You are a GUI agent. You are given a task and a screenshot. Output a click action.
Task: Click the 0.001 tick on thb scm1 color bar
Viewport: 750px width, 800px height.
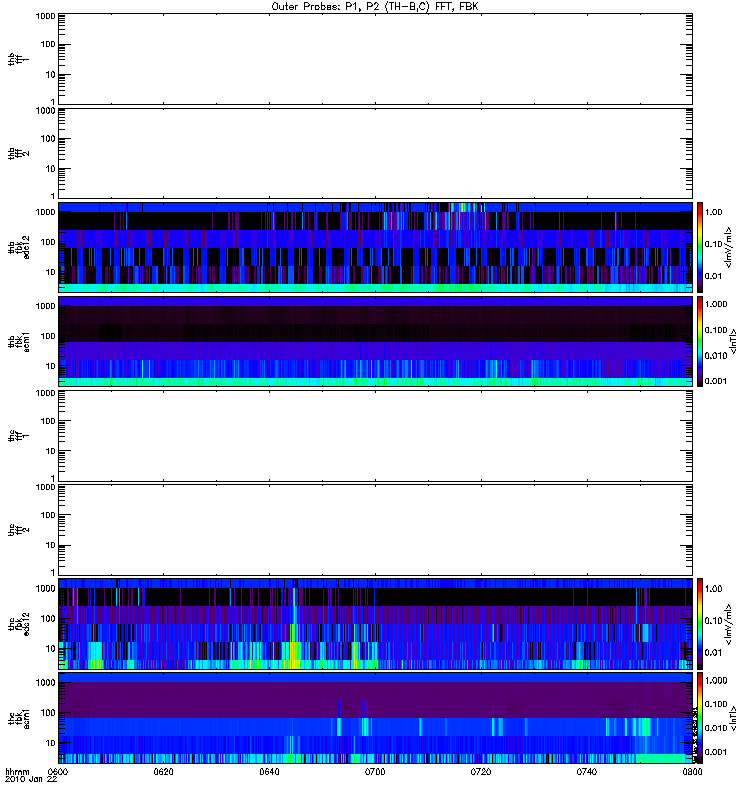coord(716,381)
